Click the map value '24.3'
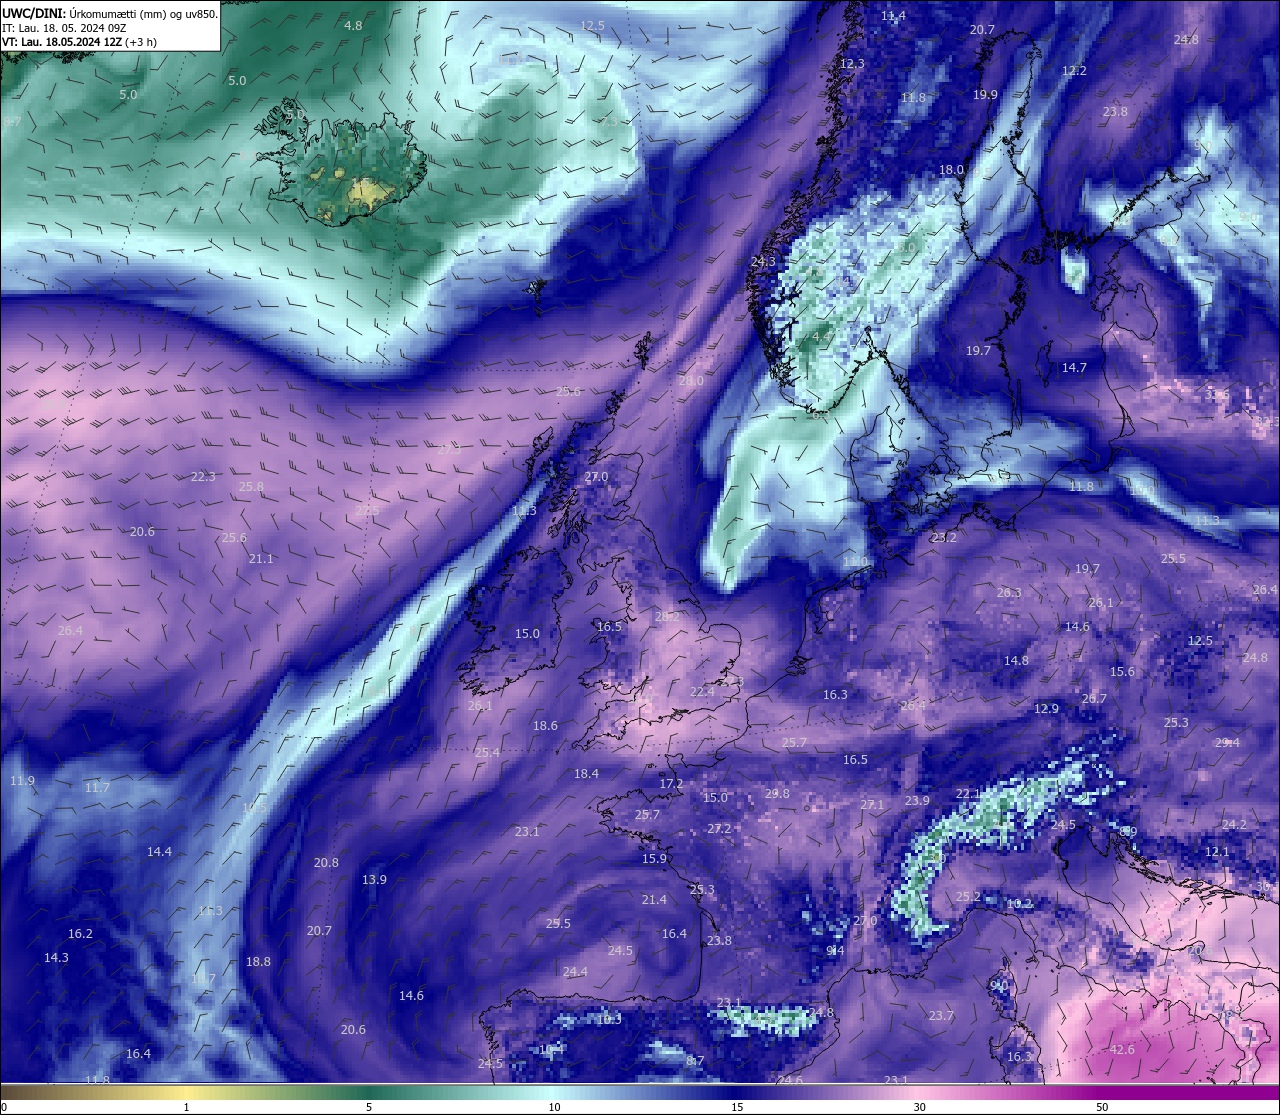Image resolution: width=1280 pixels, height=1115 pixels. pos(763,261)
